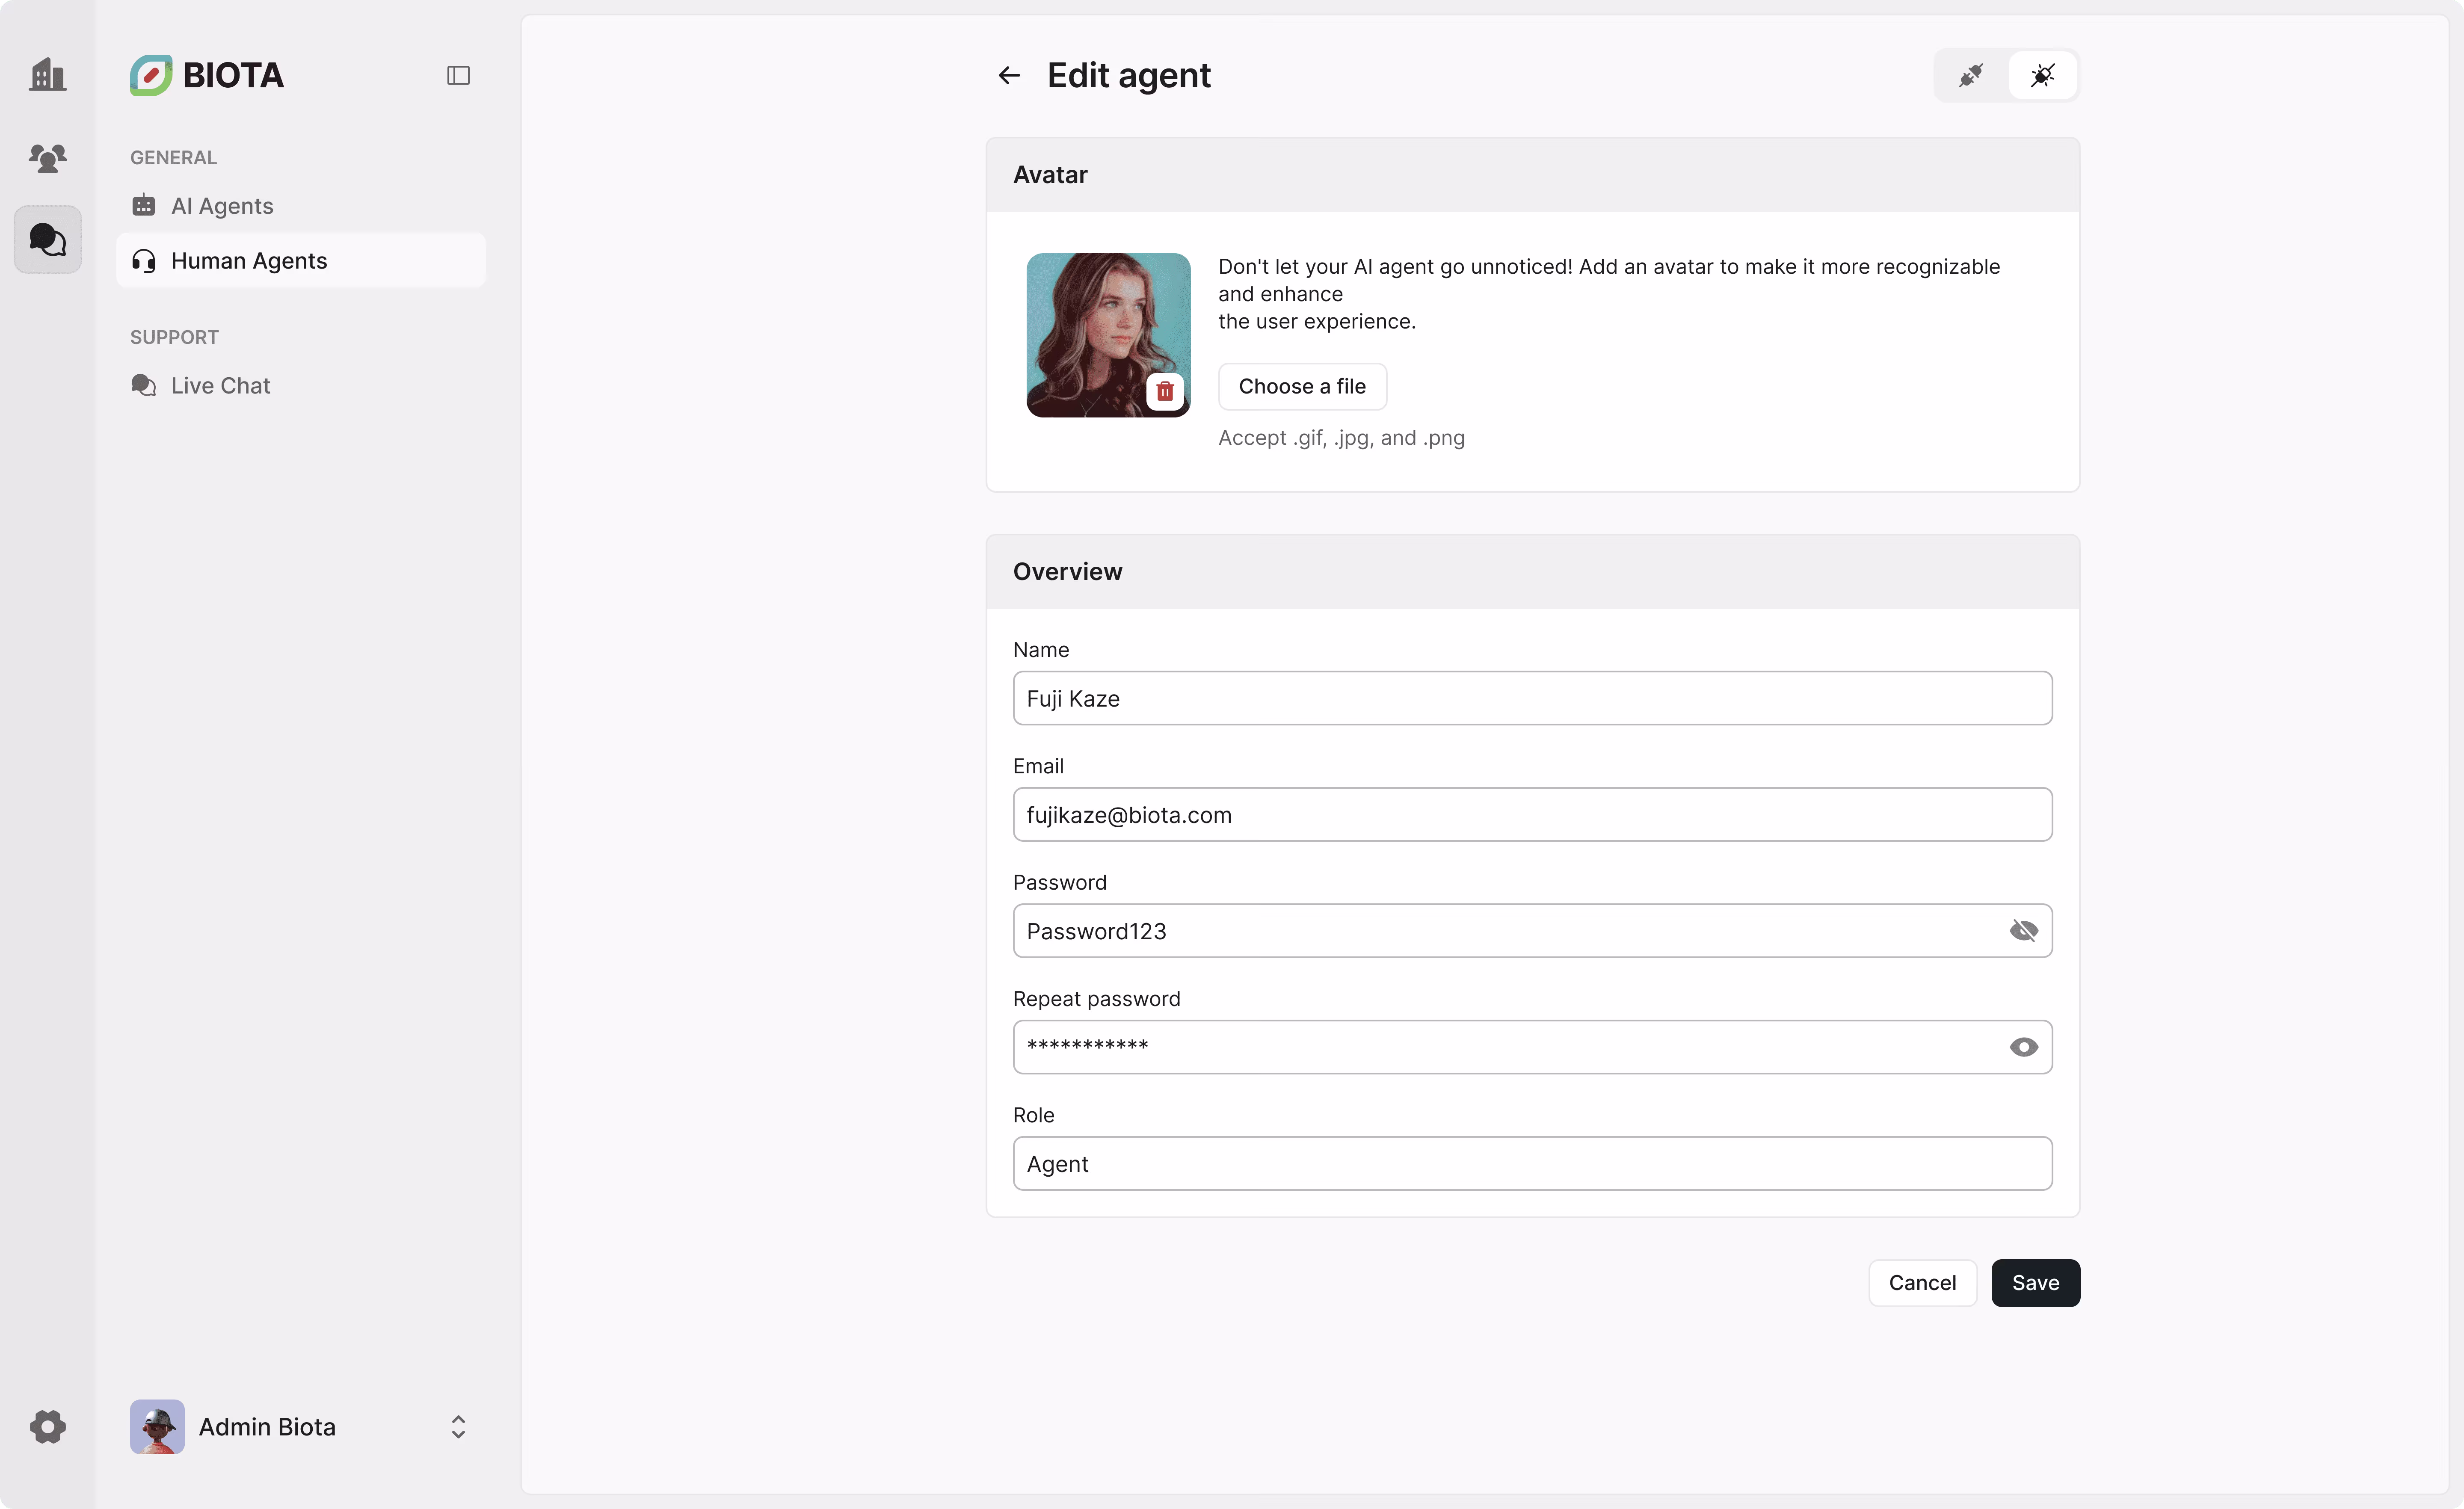Expand the Admin Biota account switcher
Screen dimensions: 2464x1509
coord(458,1426)
